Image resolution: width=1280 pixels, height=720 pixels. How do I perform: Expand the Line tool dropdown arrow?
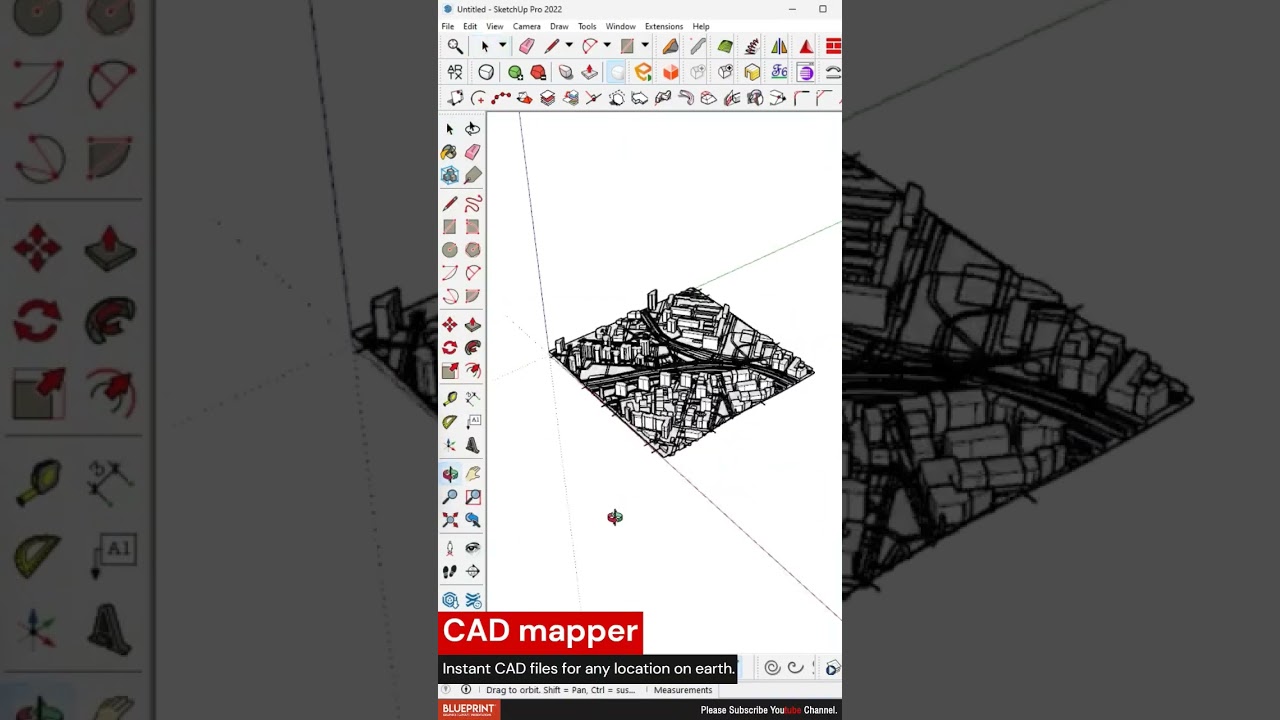569,46
